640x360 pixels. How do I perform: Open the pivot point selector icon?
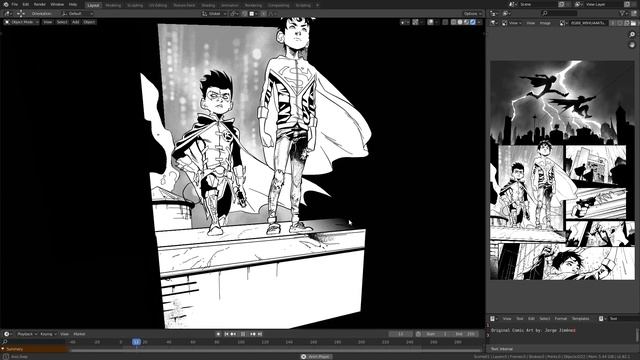234,13
